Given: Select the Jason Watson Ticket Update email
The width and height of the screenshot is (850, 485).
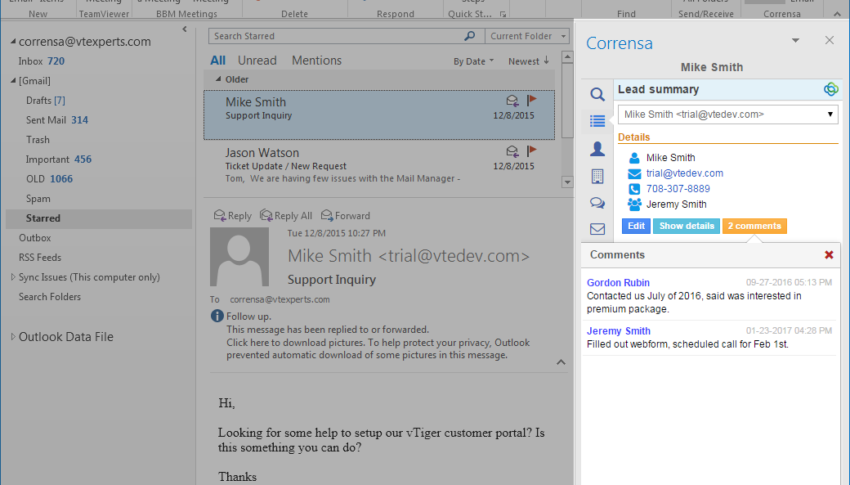Looking at the screenshot, I should 379,165.
